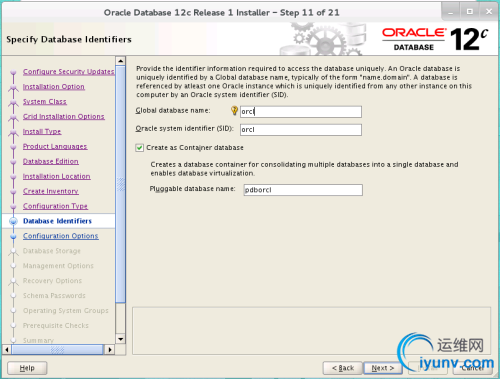The image size is (500, 379).
Task: Close the installer window
Action: (x=489, y=12)
